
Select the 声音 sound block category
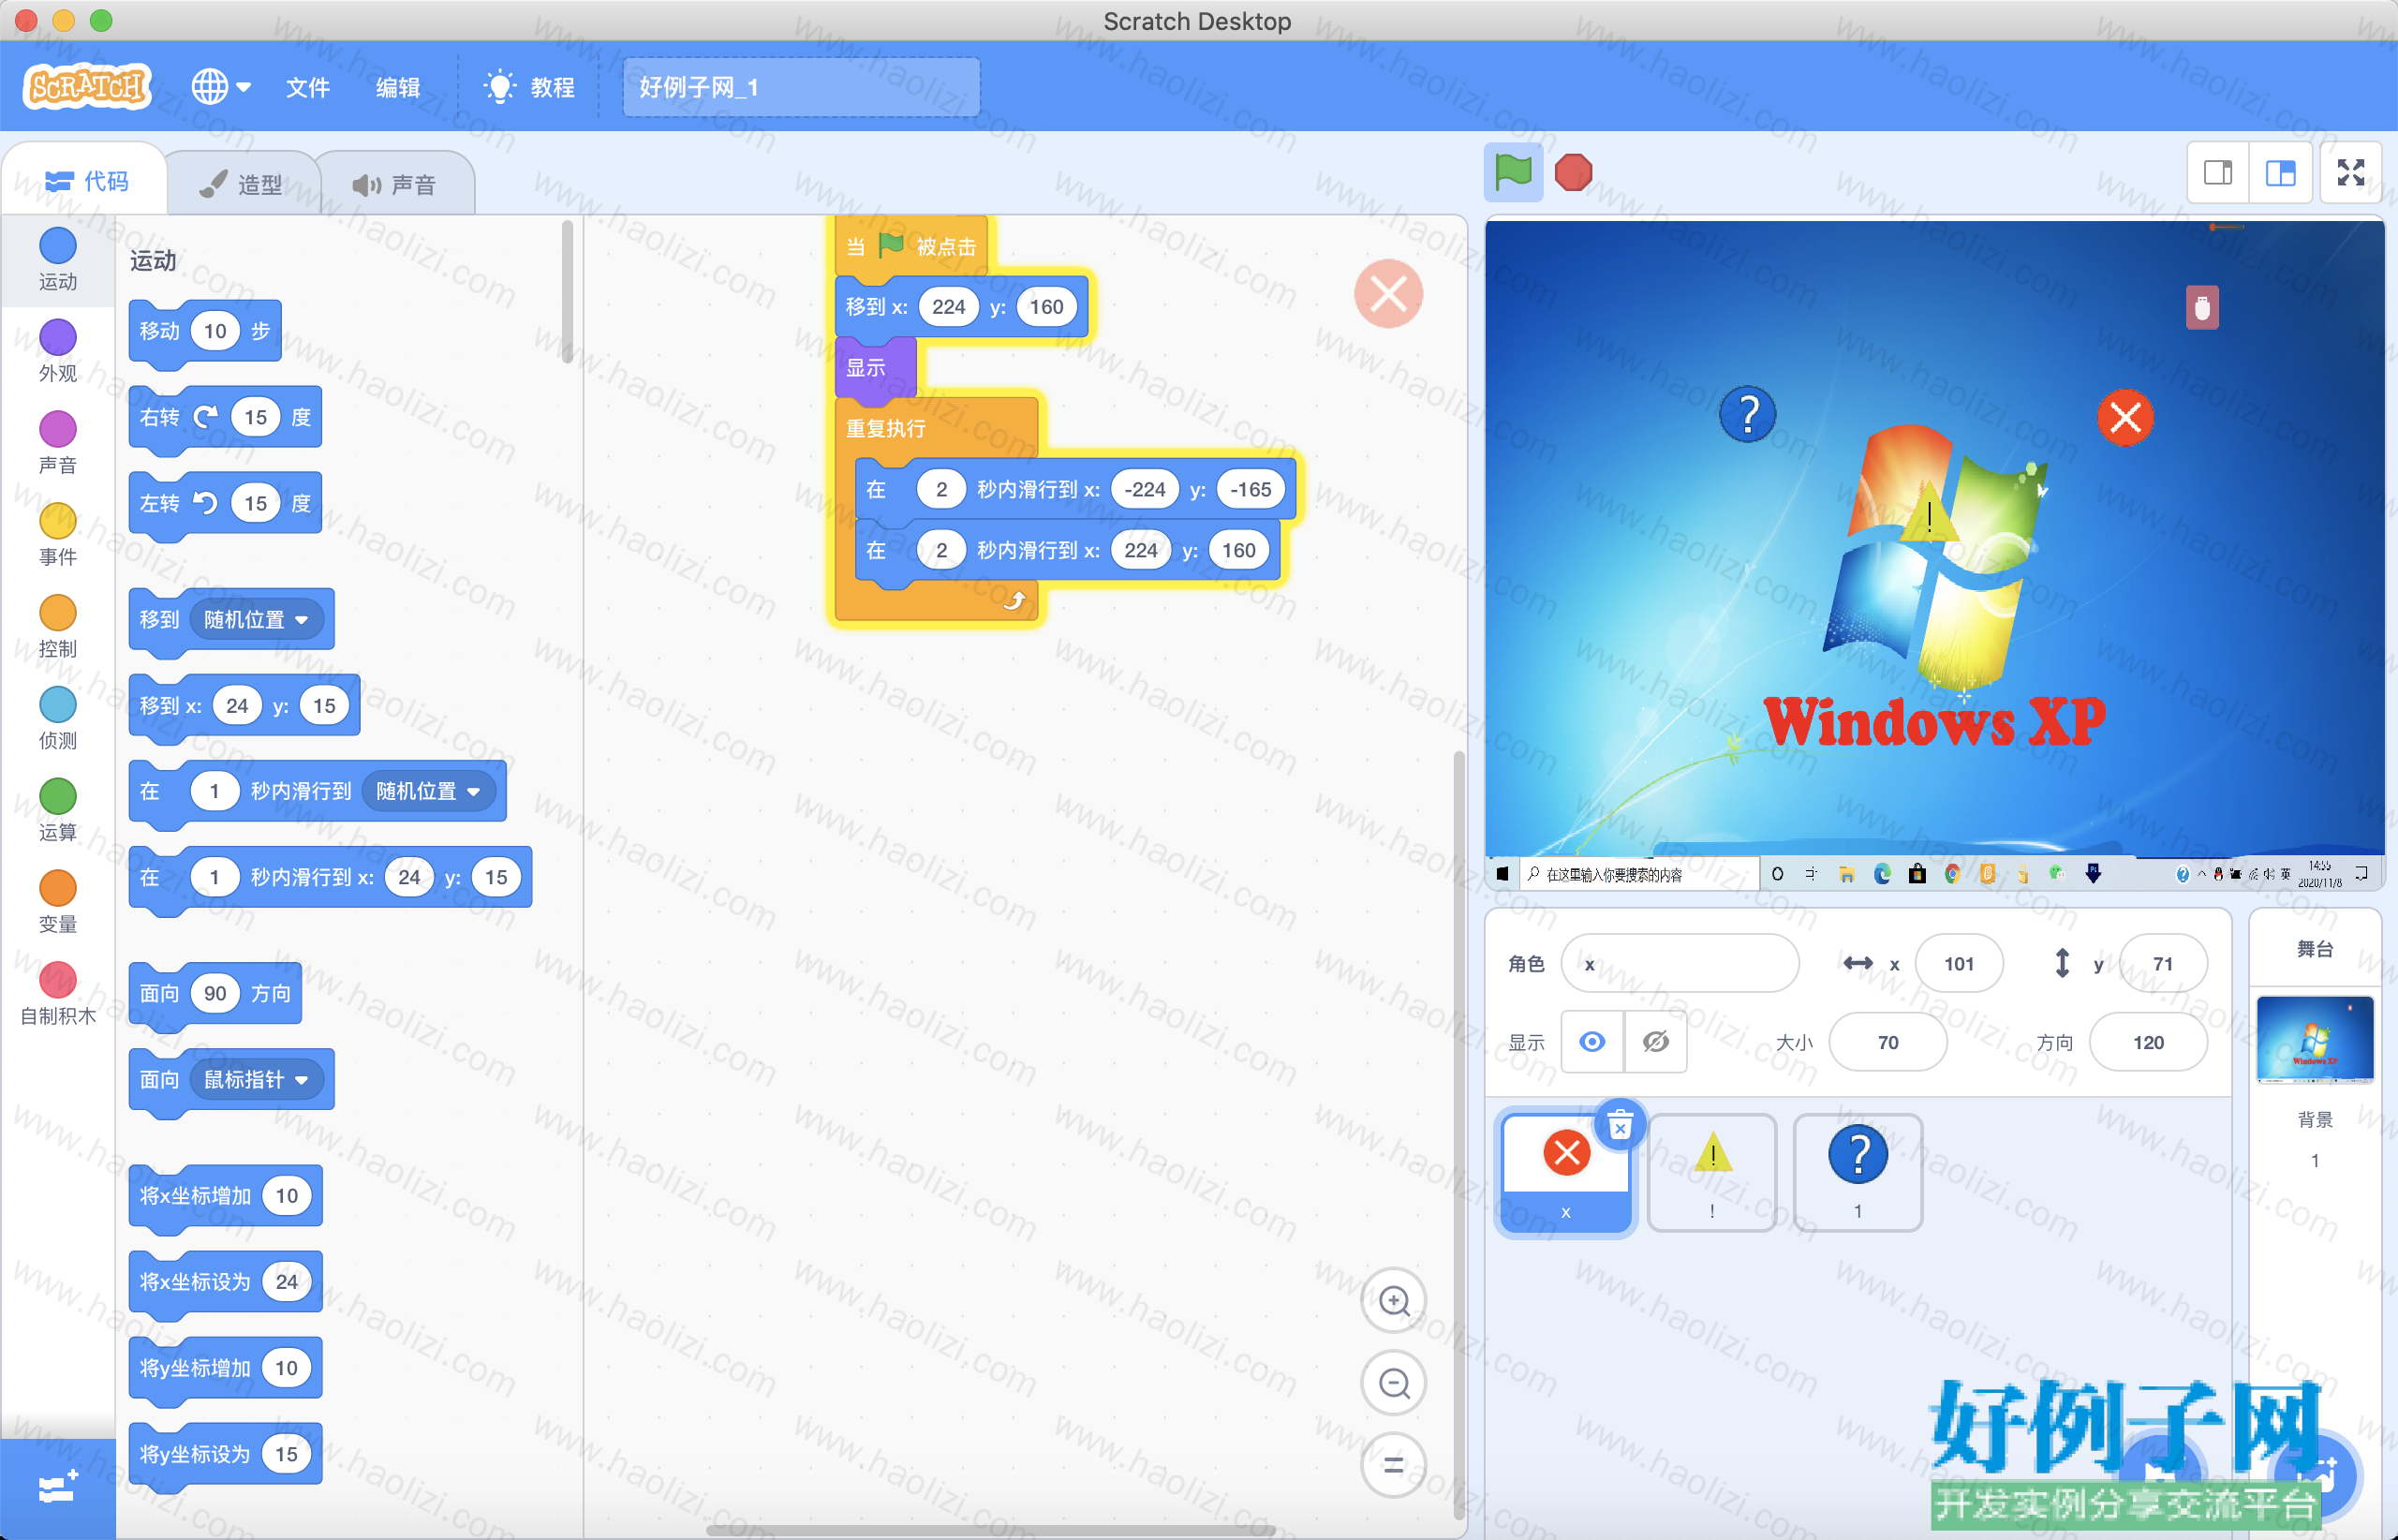coord(58,443)
